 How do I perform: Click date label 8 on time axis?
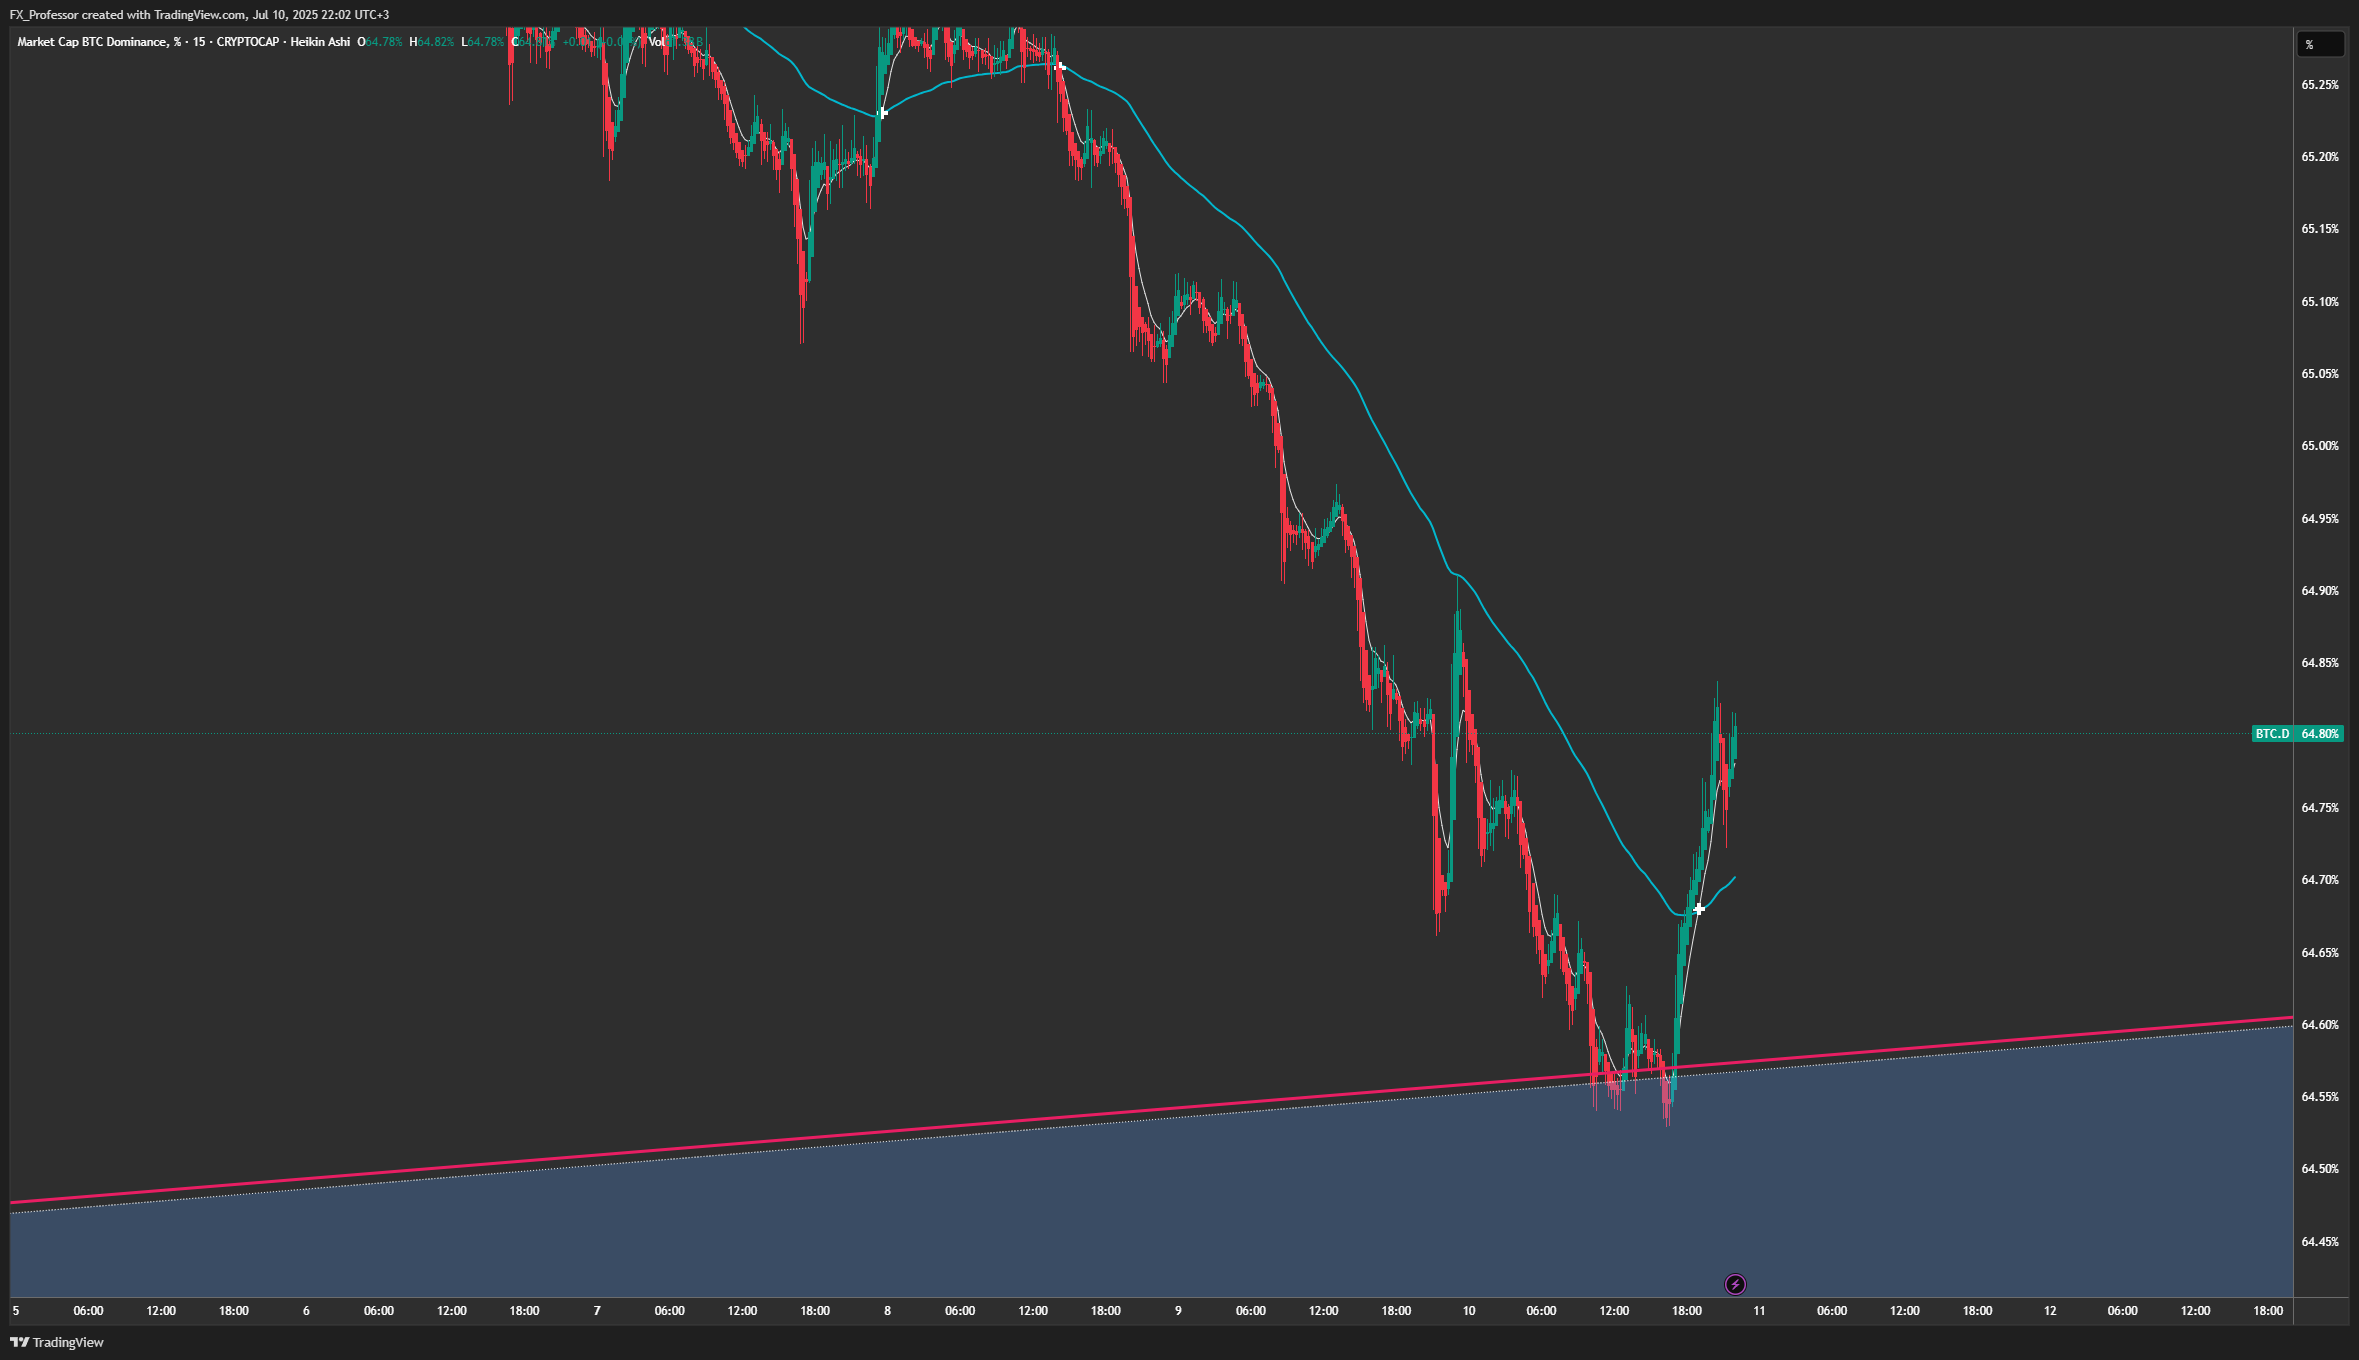[x=887, y=1311]
